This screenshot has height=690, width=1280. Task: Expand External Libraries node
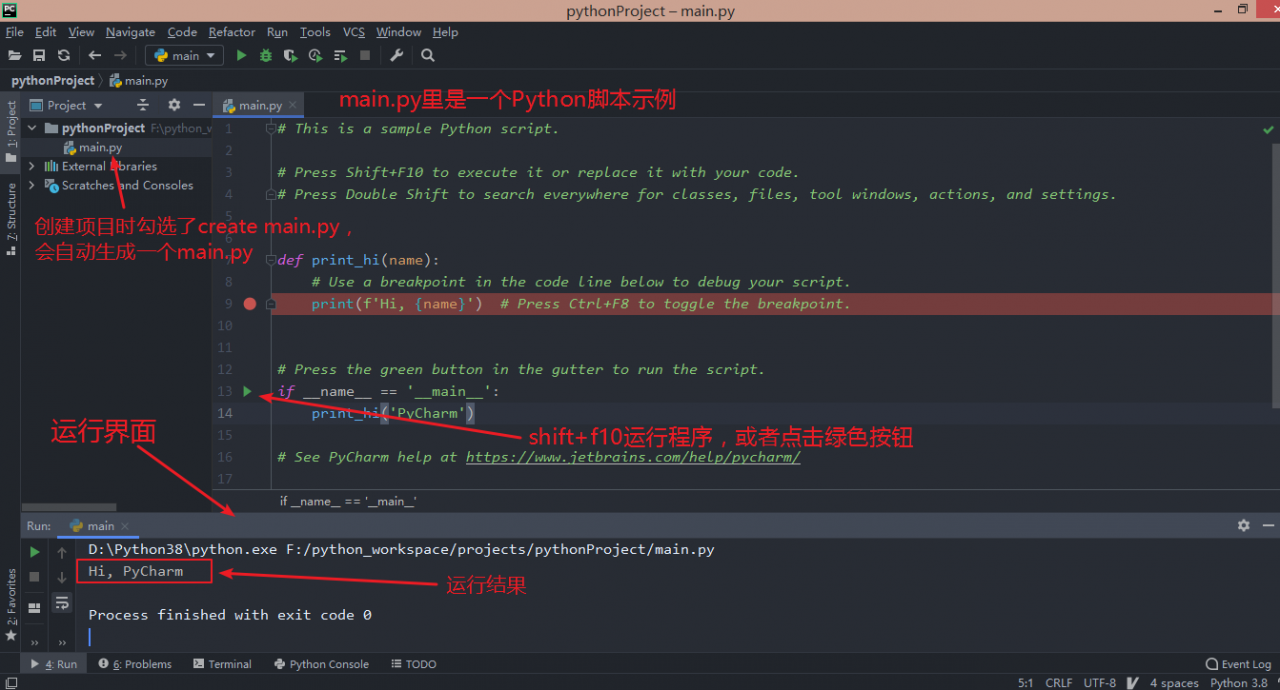[x=32, y=166]
